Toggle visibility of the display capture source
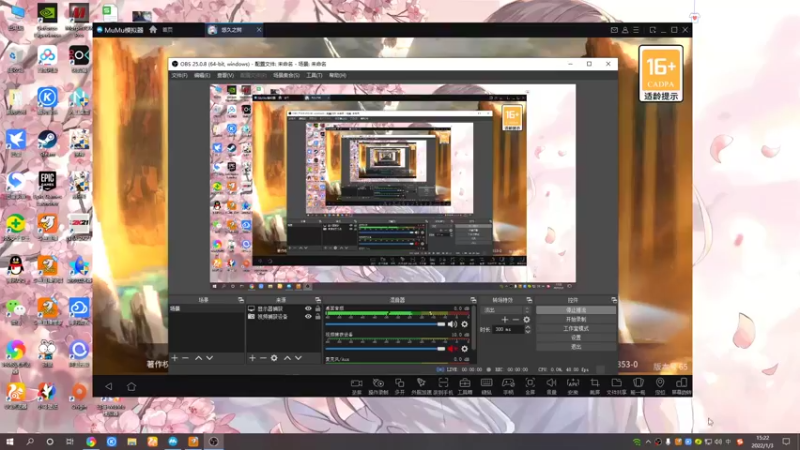 [308, 309]
